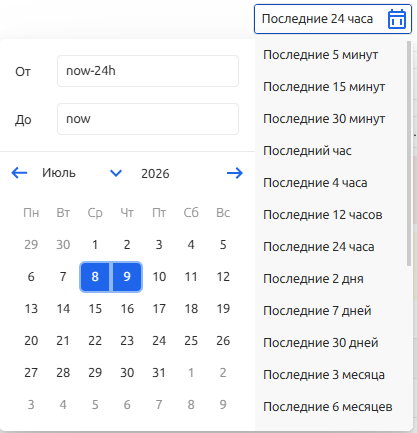The height and width of the screenshot is (433, 417).
Task: Pick July 17 in the calendar
Action: tap(159, 309)
